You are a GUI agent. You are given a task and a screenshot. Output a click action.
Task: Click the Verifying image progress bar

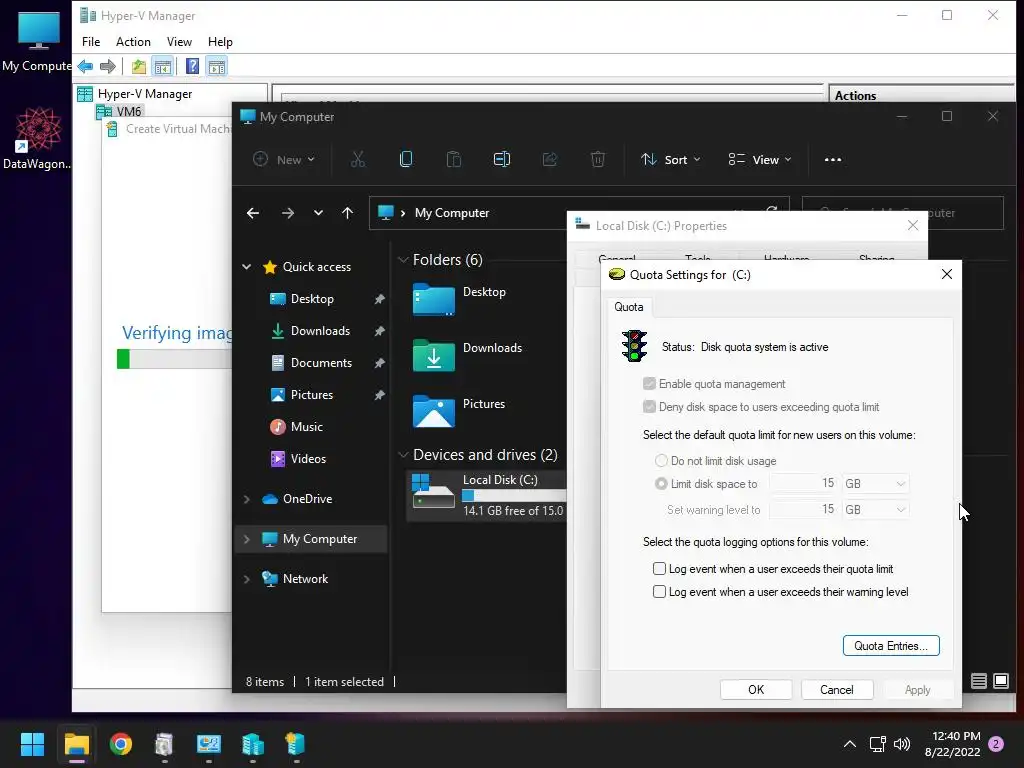tap(174, 359)
